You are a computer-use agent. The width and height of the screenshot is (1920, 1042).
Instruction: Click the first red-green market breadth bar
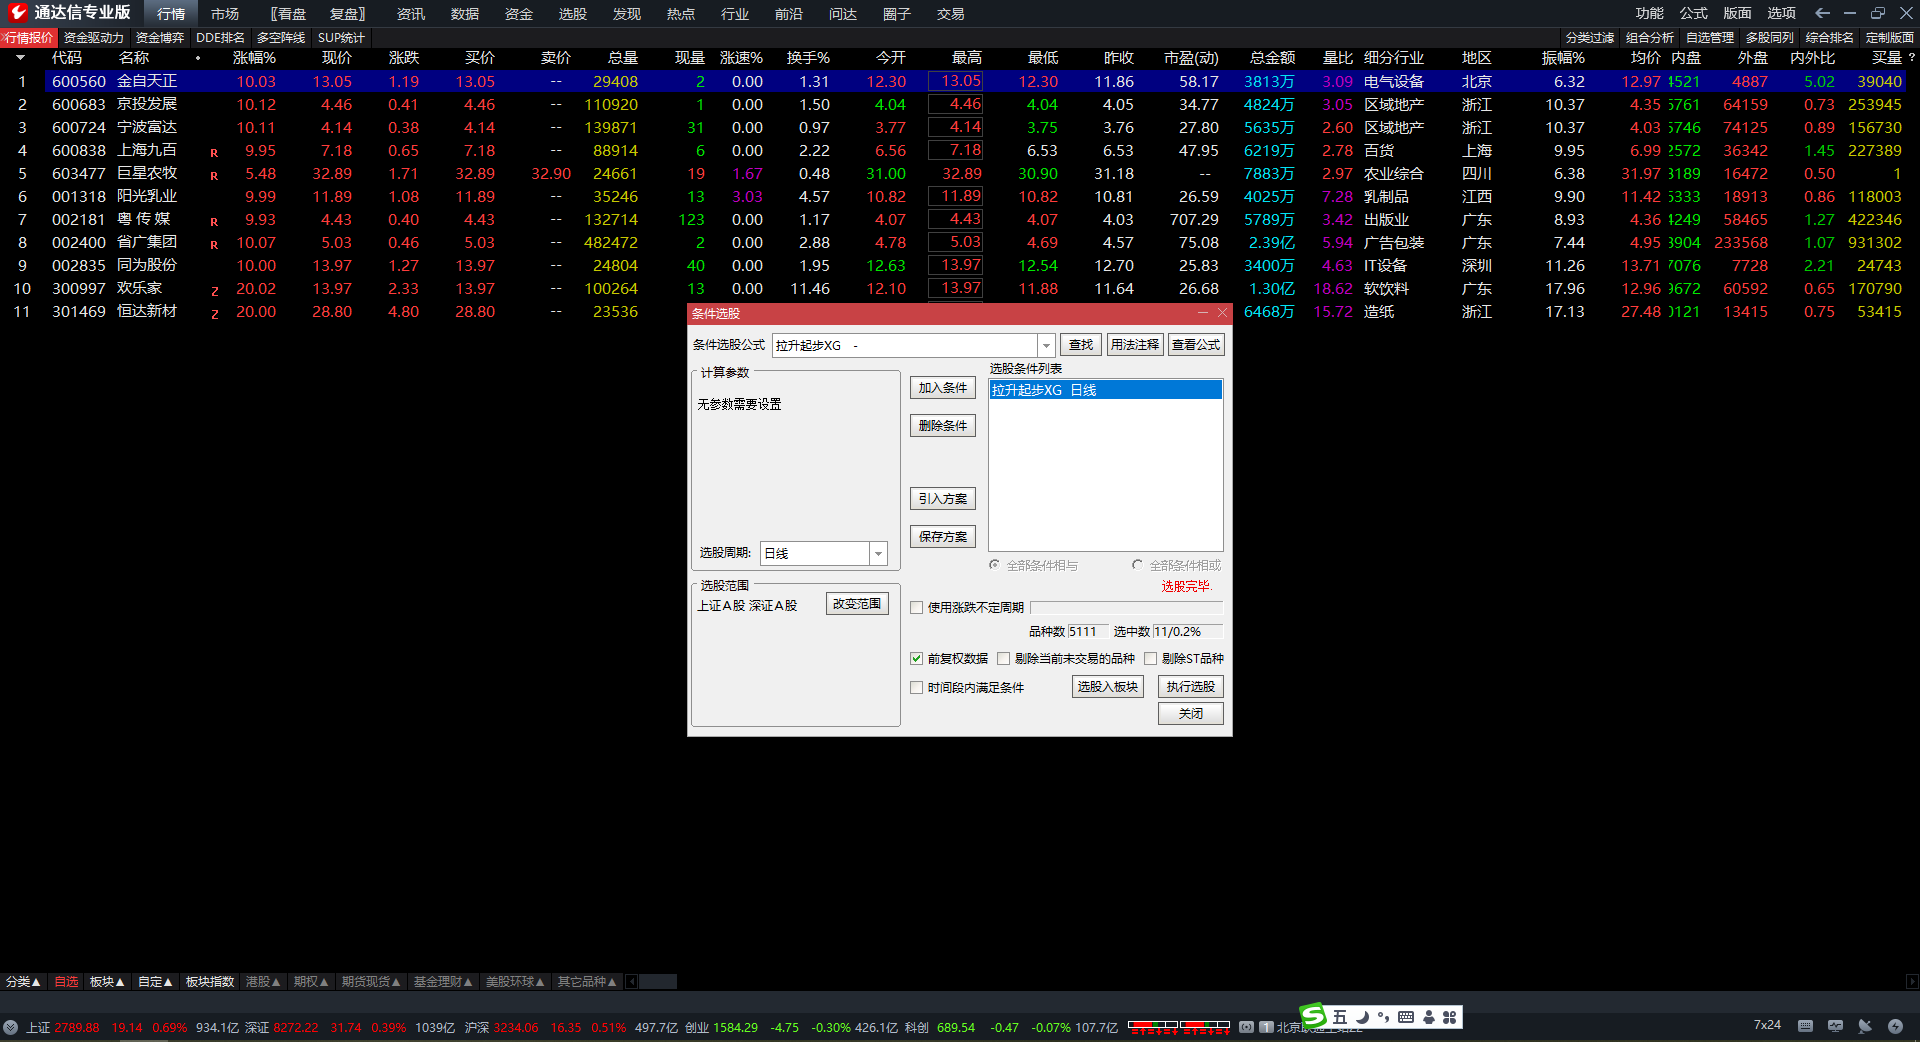click(1152, 1026)
